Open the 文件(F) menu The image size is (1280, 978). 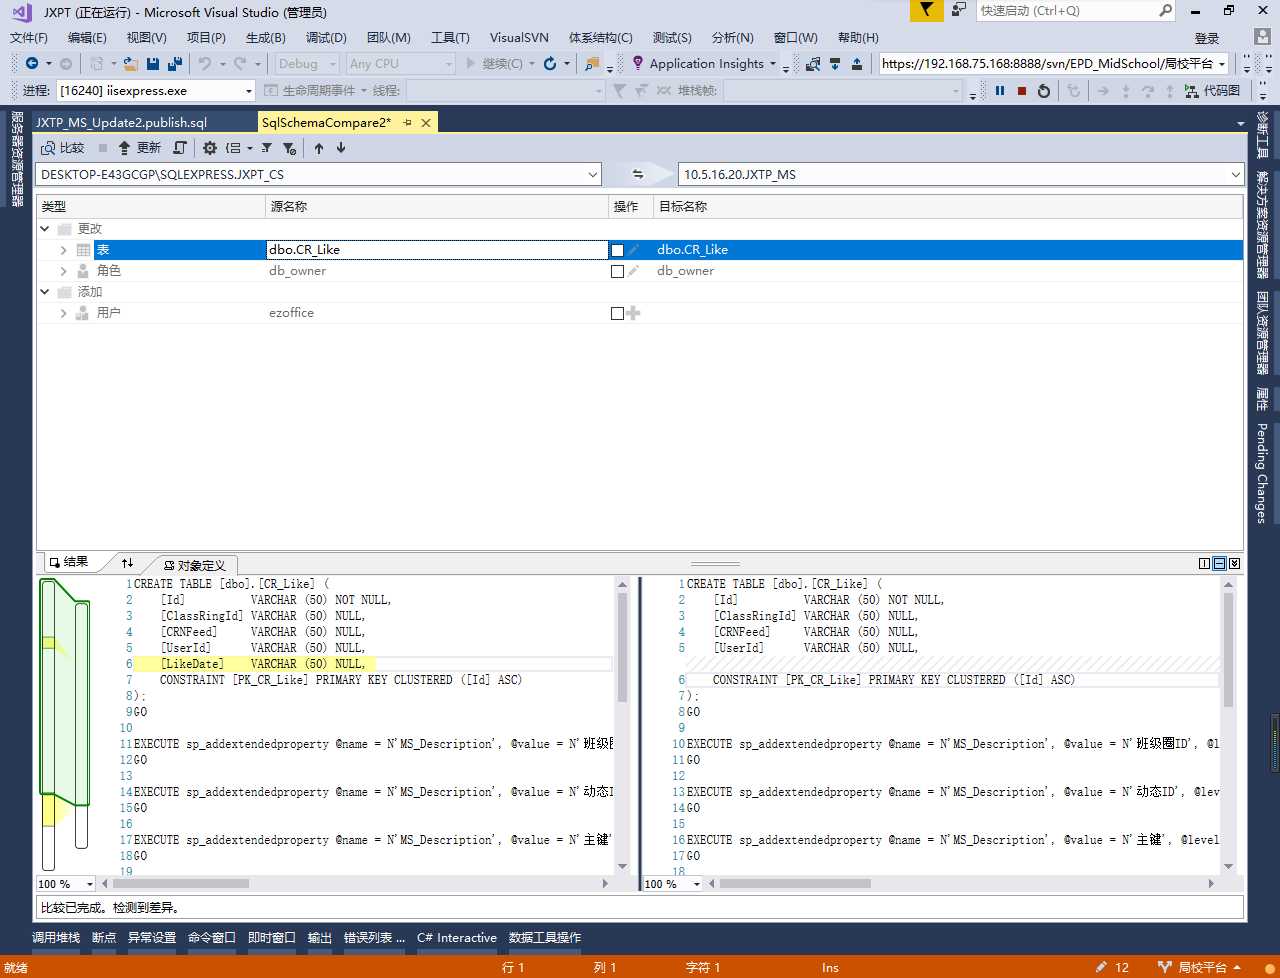tap(29, 37)
